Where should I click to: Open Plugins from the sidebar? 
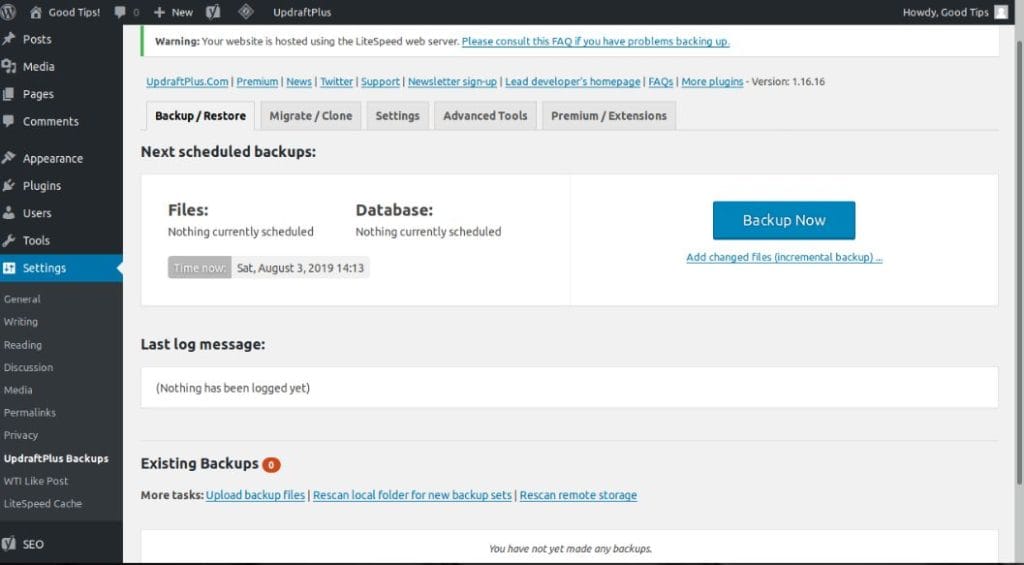point(41,185)
